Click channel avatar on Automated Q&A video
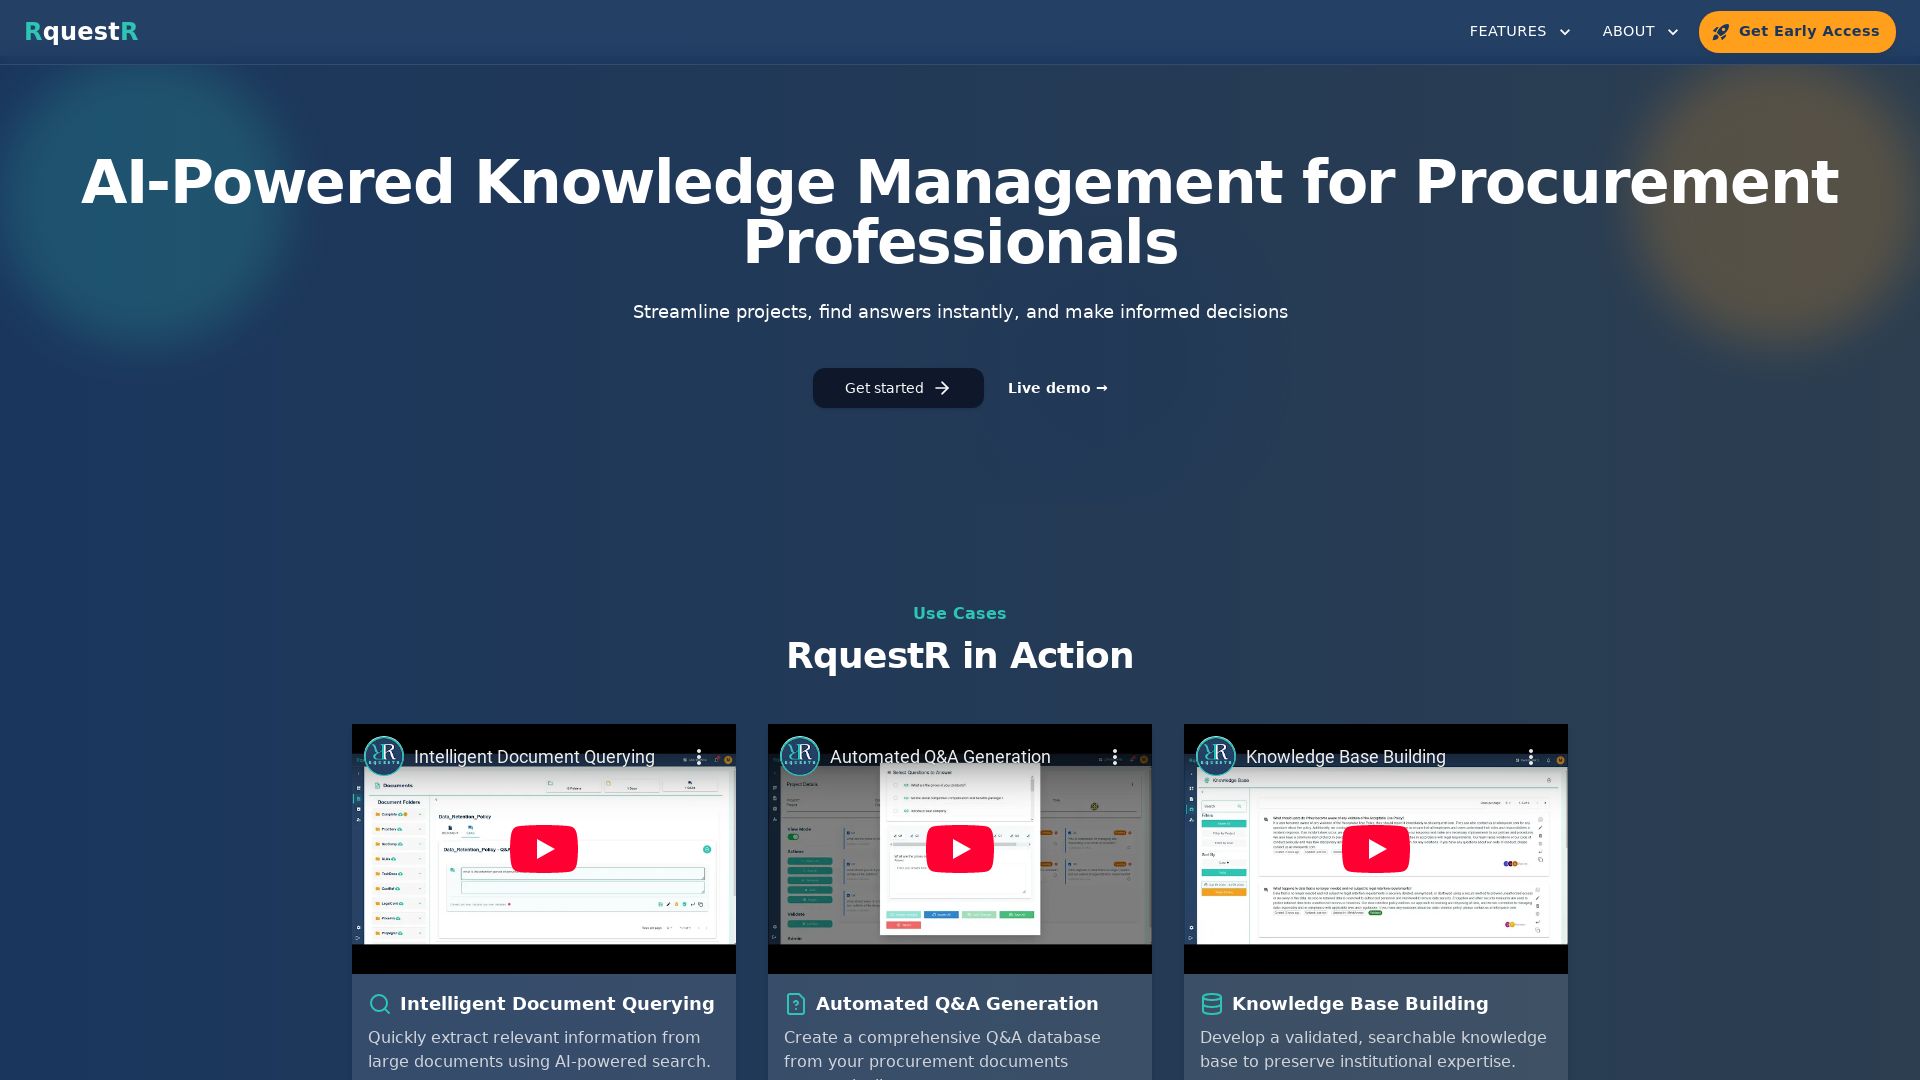The image size is (1920, 1080). (x=800, y=756)
